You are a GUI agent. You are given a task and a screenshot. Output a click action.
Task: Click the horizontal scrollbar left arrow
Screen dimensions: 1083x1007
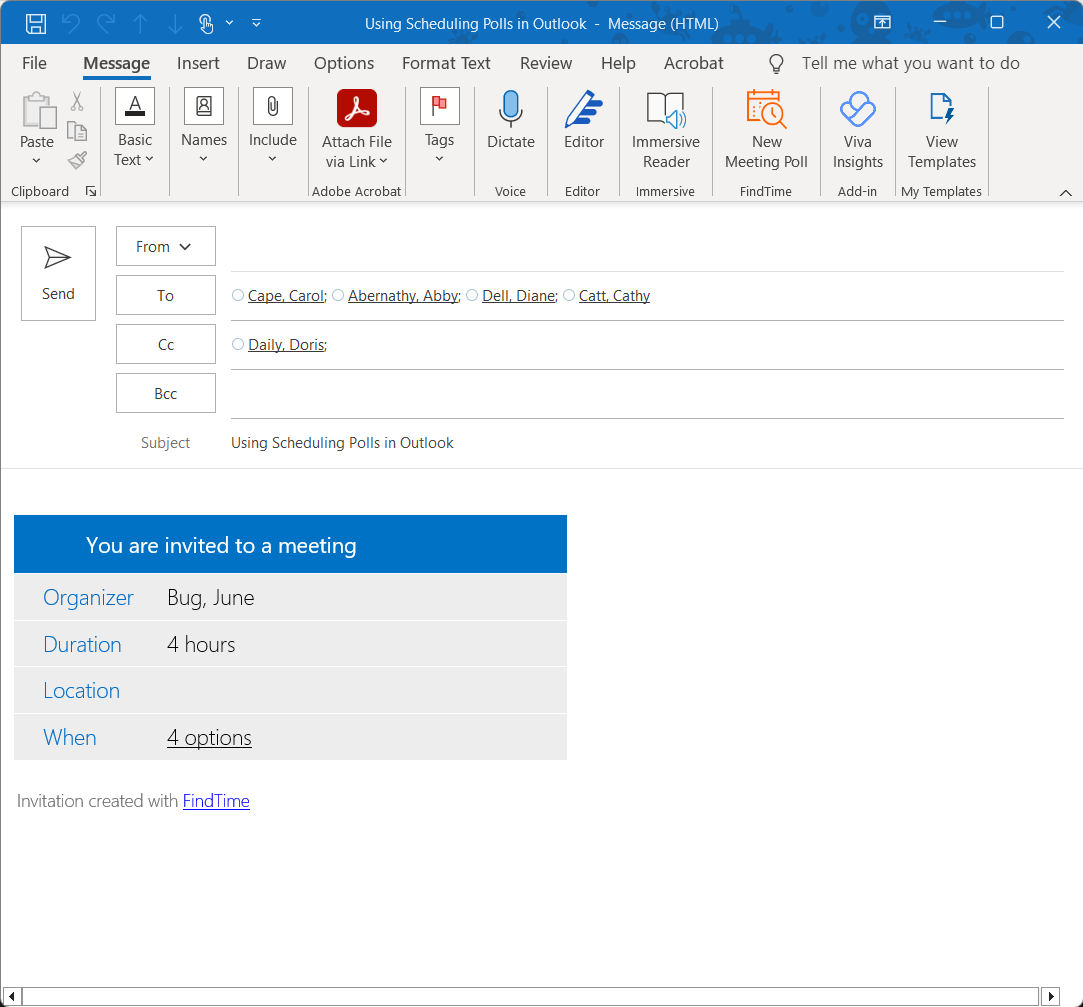pos(12,997)
